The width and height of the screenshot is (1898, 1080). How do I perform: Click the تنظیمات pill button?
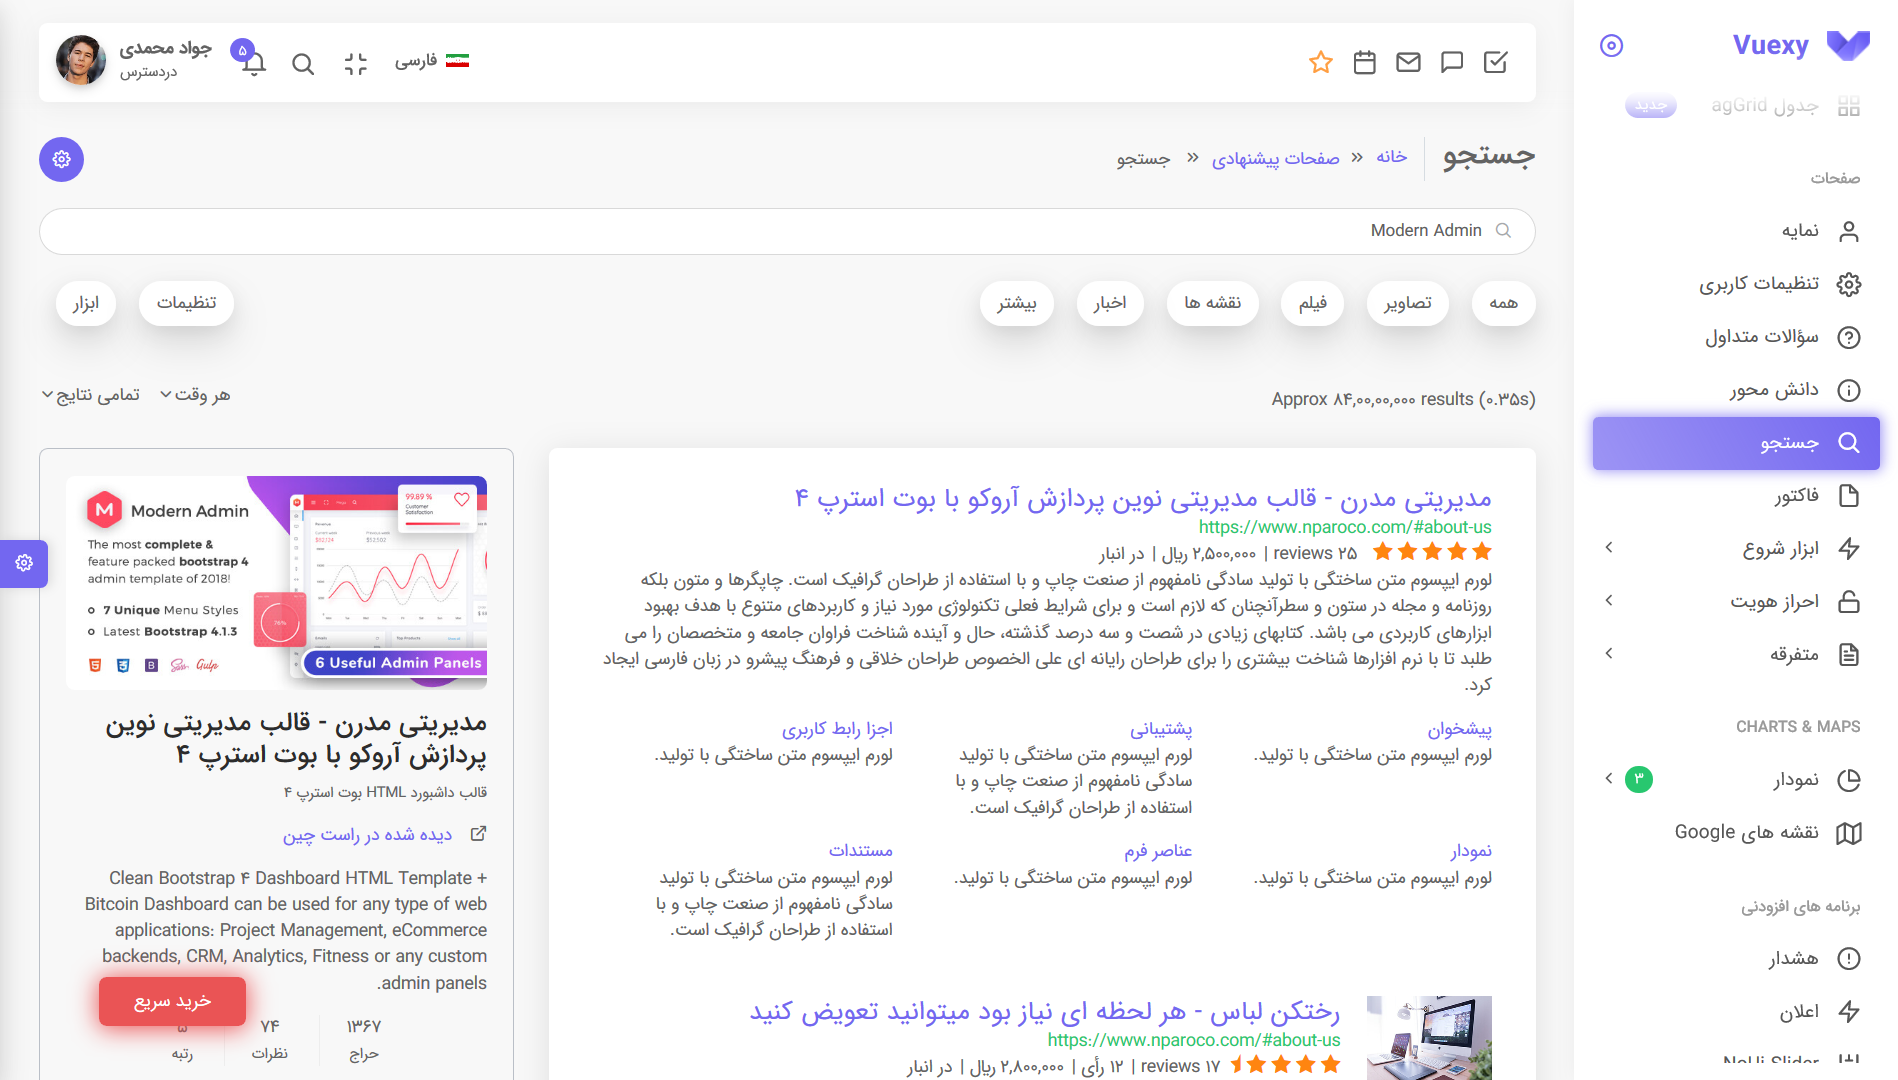187,303
